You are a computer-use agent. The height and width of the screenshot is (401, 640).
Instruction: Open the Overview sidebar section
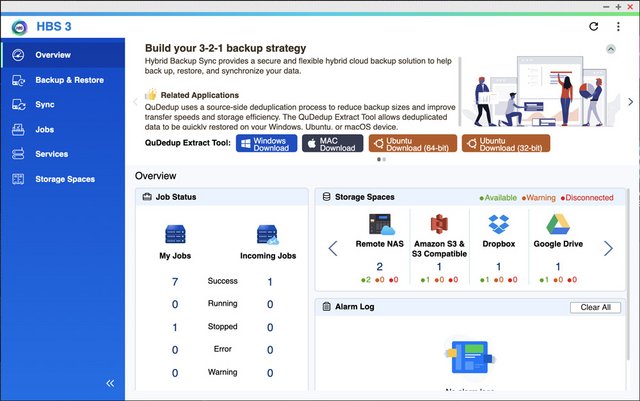63,55
